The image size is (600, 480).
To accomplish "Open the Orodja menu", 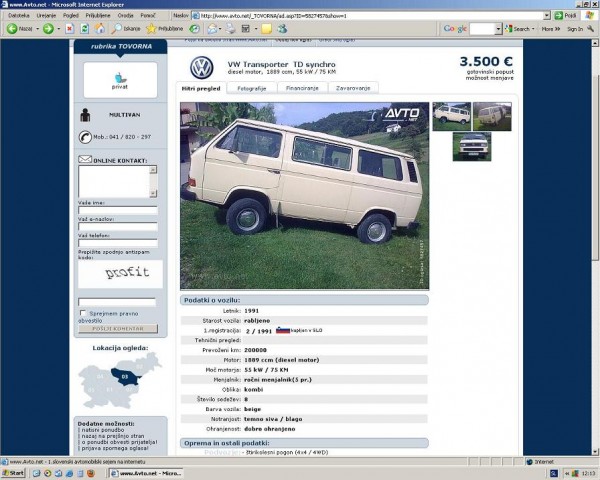I will [x=125, y=16].
